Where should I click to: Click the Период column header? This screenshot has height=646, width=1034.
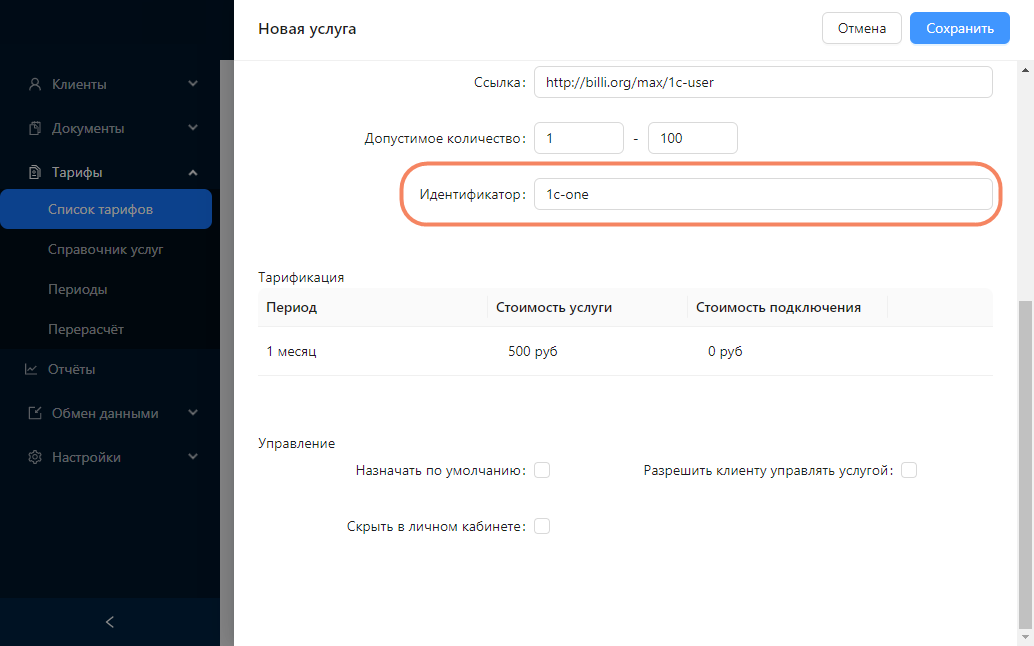[373, 307]
